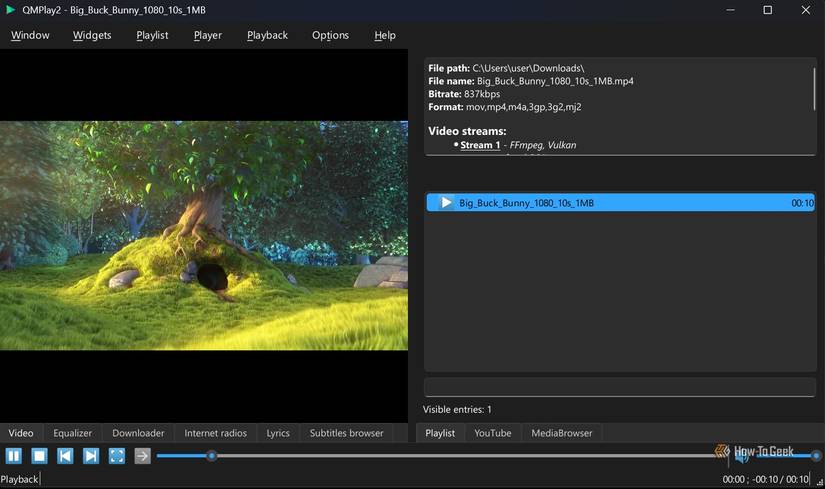Pause the video with the pause button
The image size is (825, 489).
(14, 456)
